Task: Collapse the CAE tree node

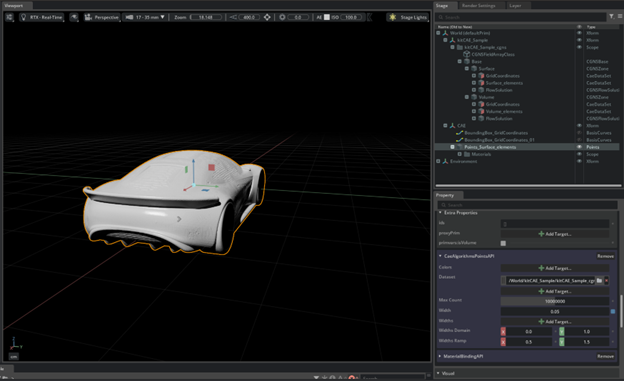Action: tap(445, 126)
